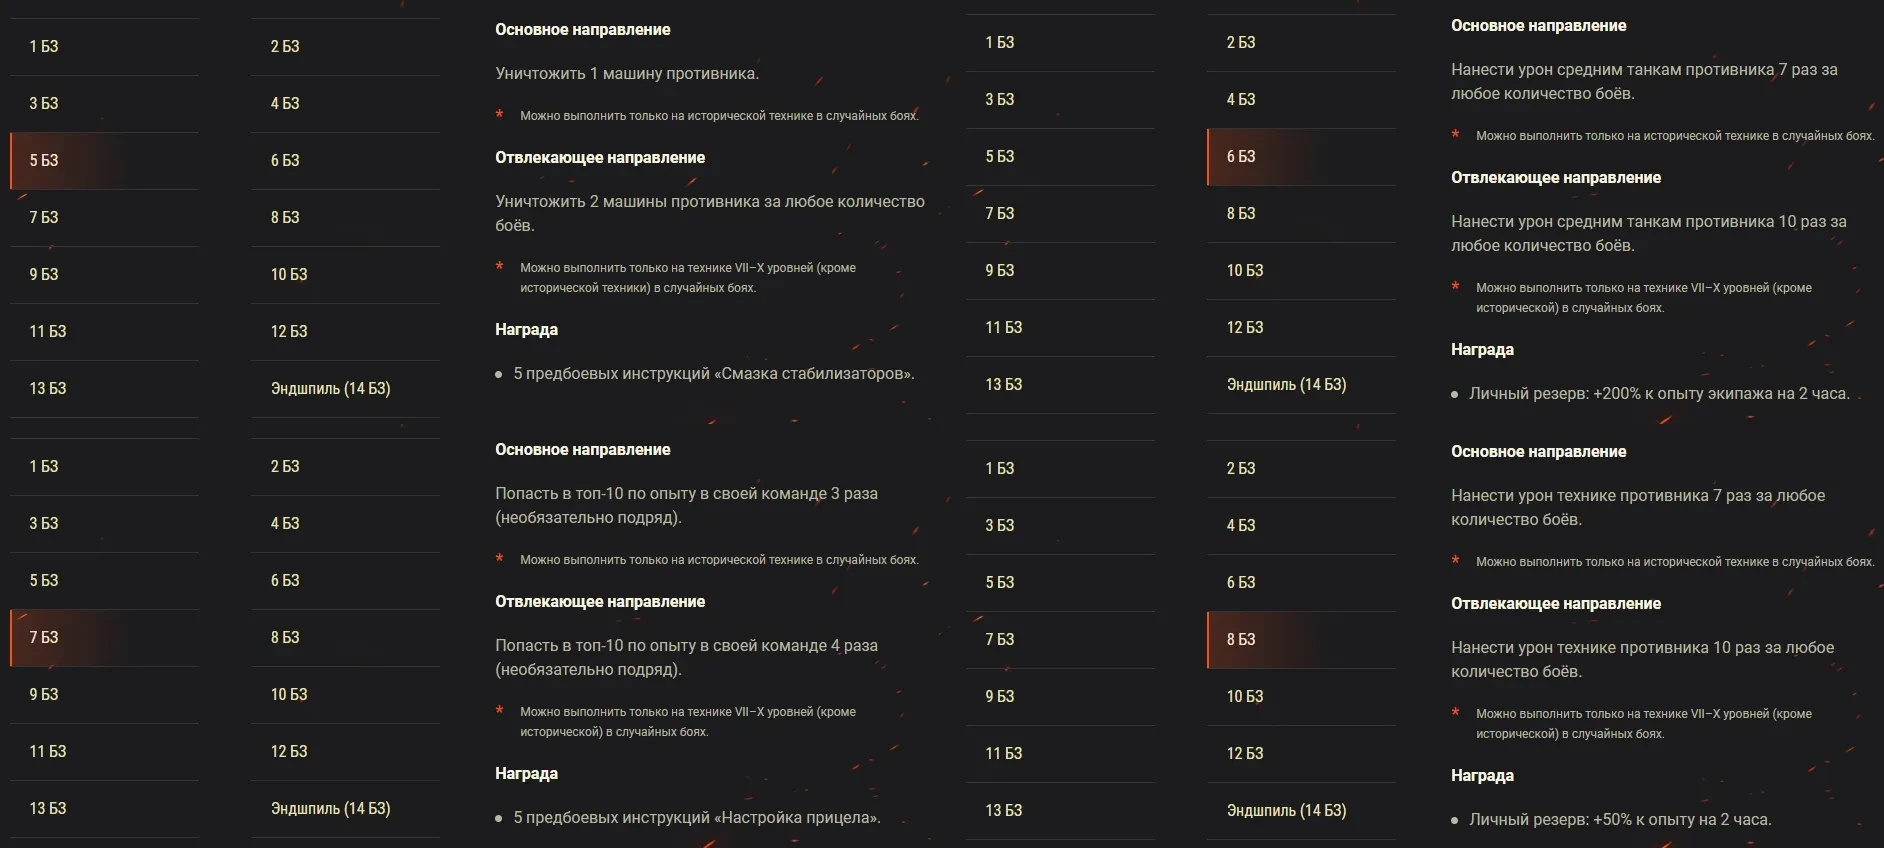Click 12 БЗ tab in top-left mission list
The height and width of the screenshot is (848, 1884).
pos(289,332)
